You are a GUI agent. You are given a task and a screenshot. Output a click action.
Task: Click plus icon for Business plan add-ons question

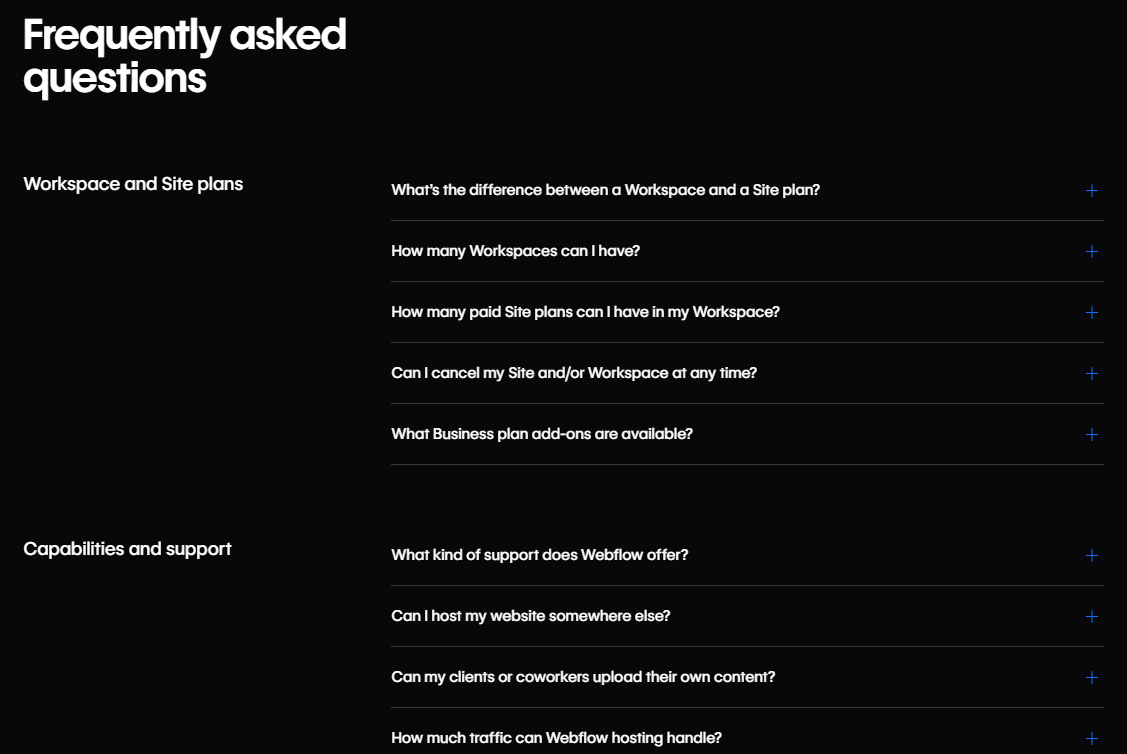point(1092,434)
